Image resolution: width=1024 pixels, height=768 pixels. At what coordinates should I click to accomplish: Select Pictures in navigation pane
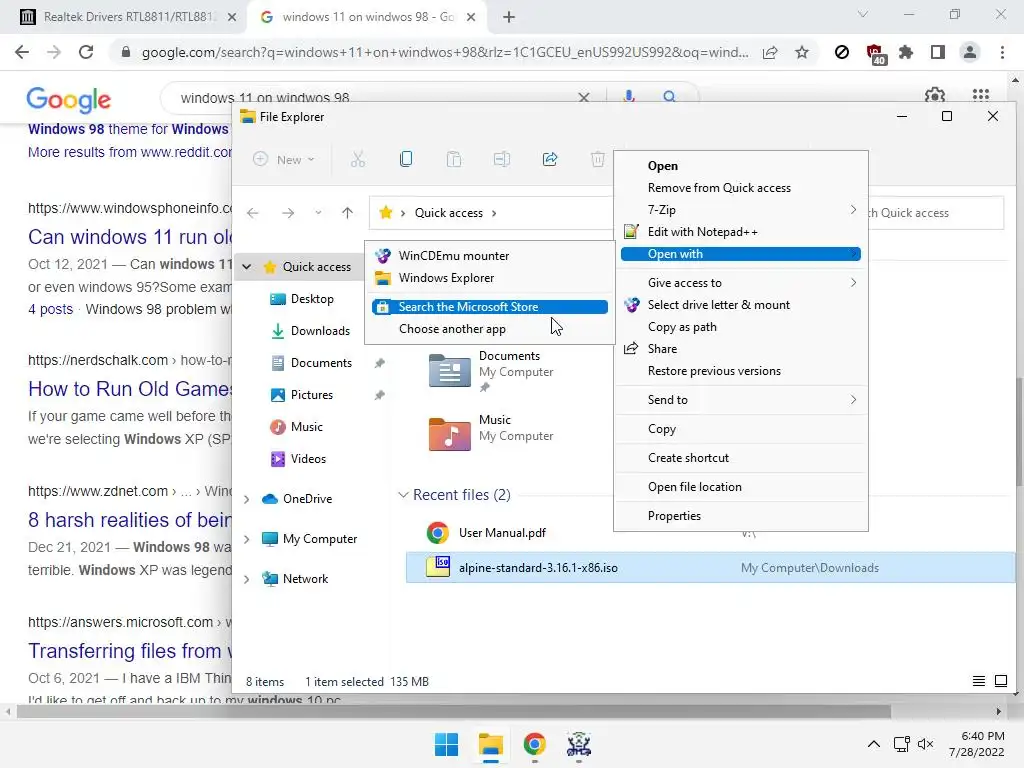(312, 395)
